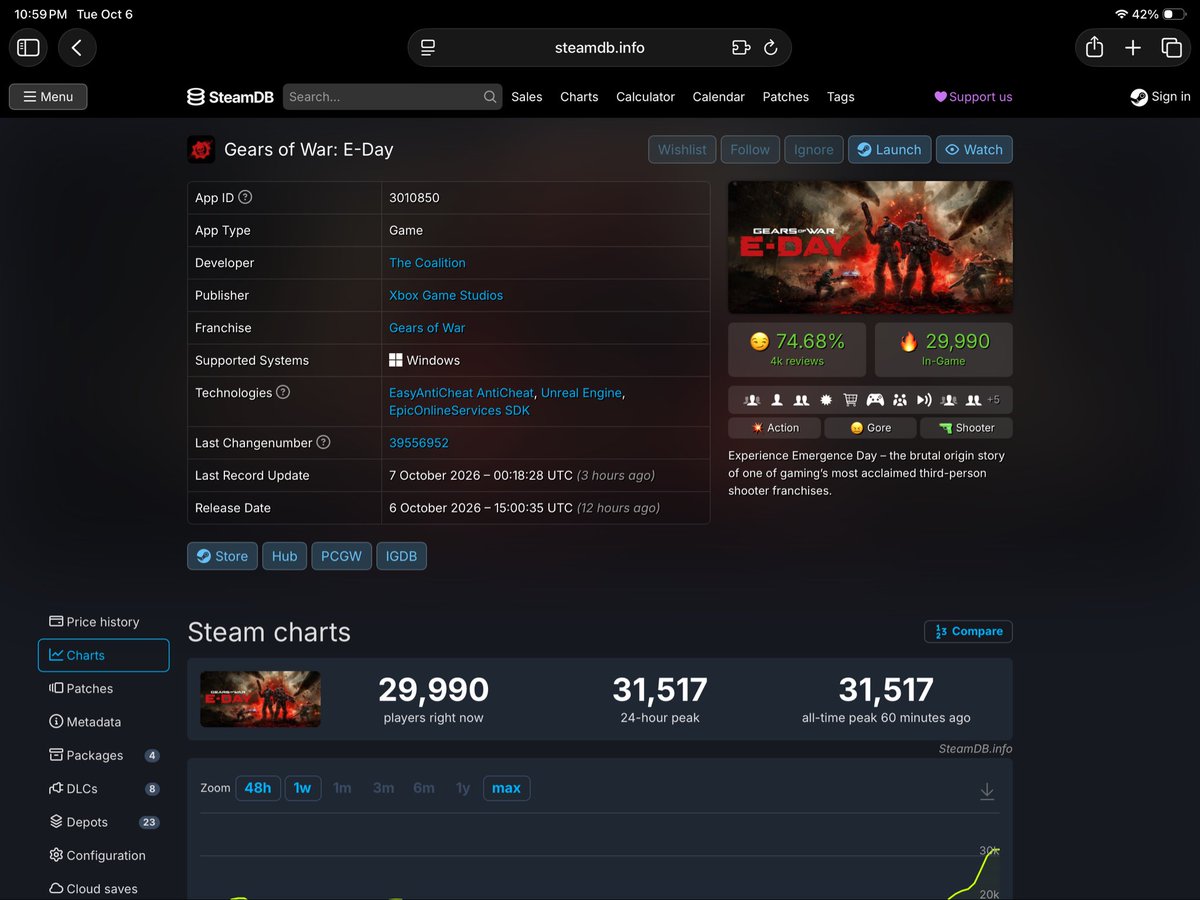Open the IGDB button
Viewport: 1200px width, 900px height.
tap(401, 556)
